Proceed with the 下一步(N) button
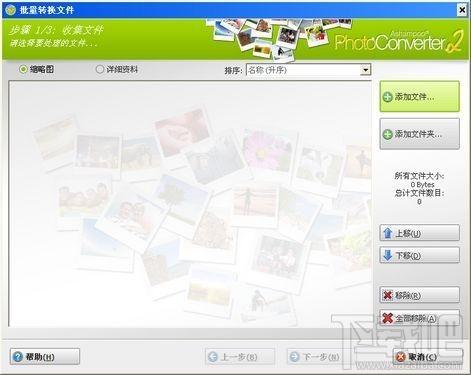 322,357
